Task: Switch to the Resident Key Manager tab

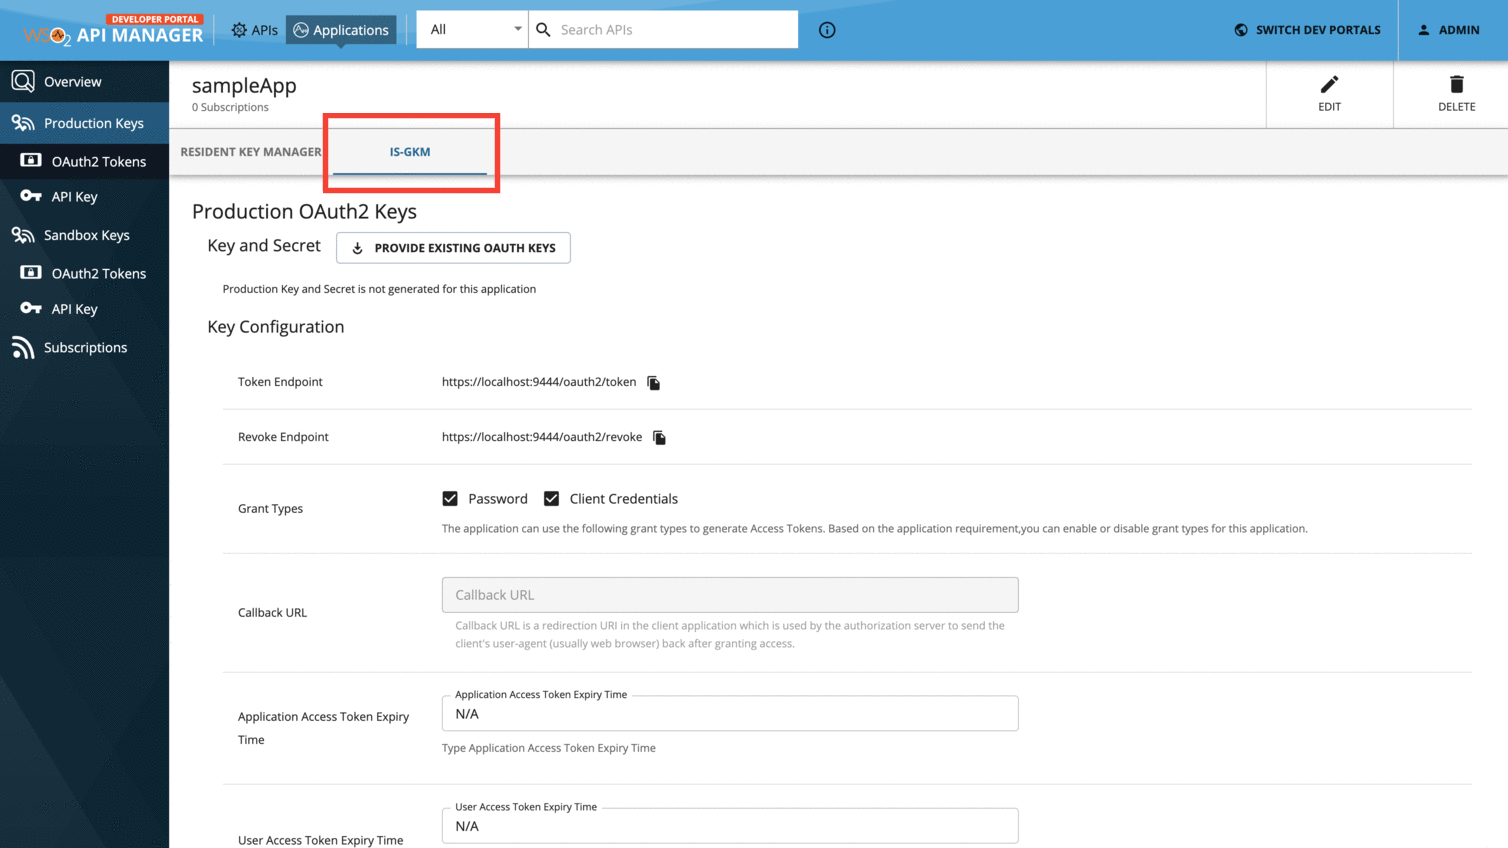Action: [x=250, y=152]
